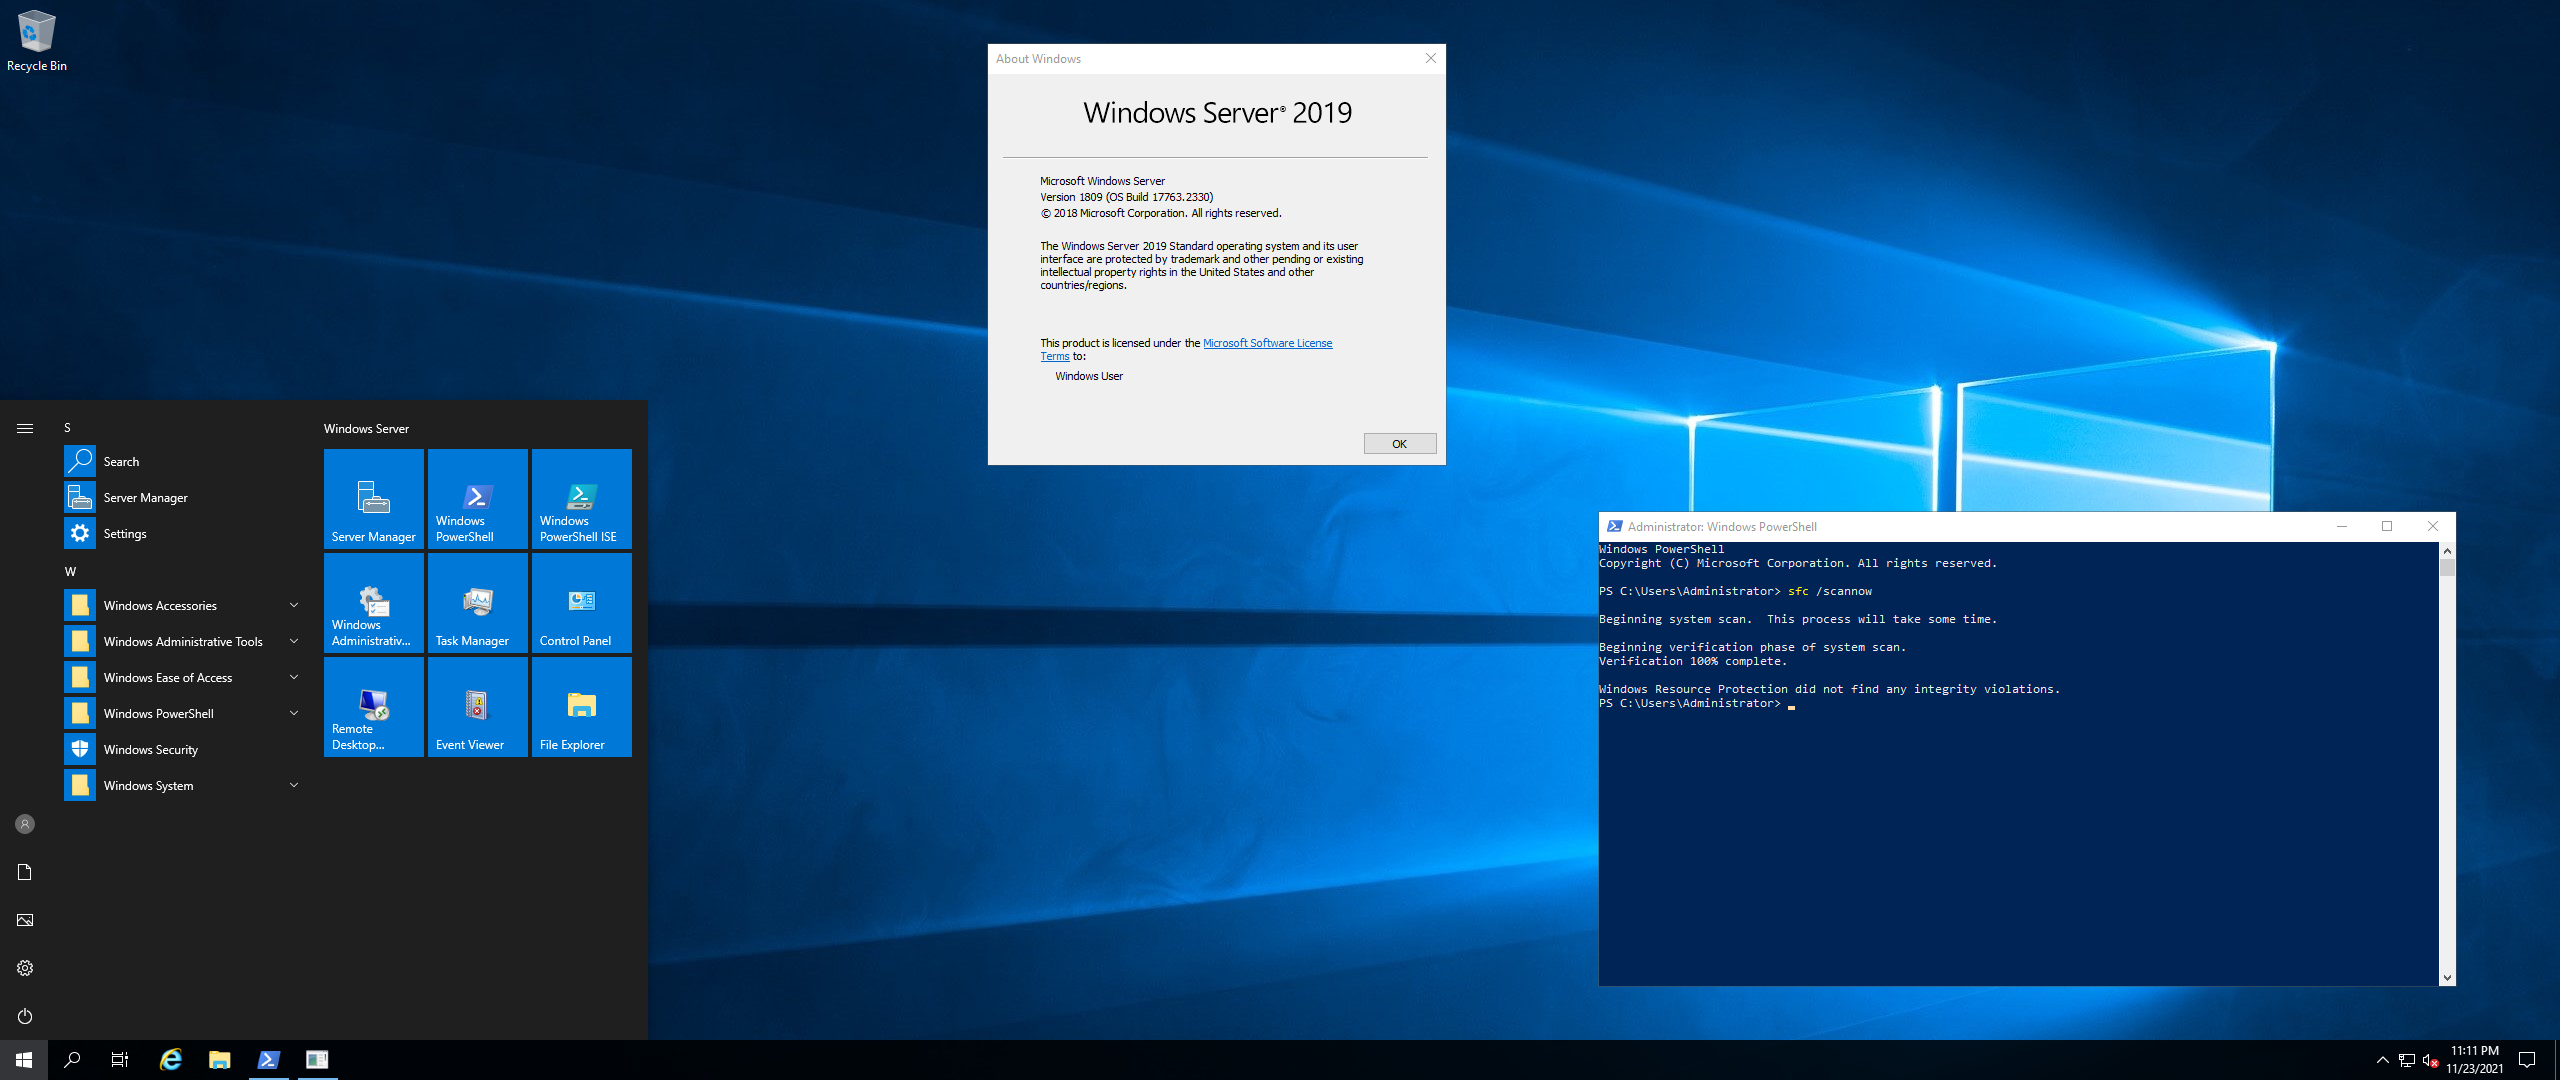Open the clock showing 11:11 PM
The width and height of the screenshot is (2560, 1080).
(2475, 1060)
